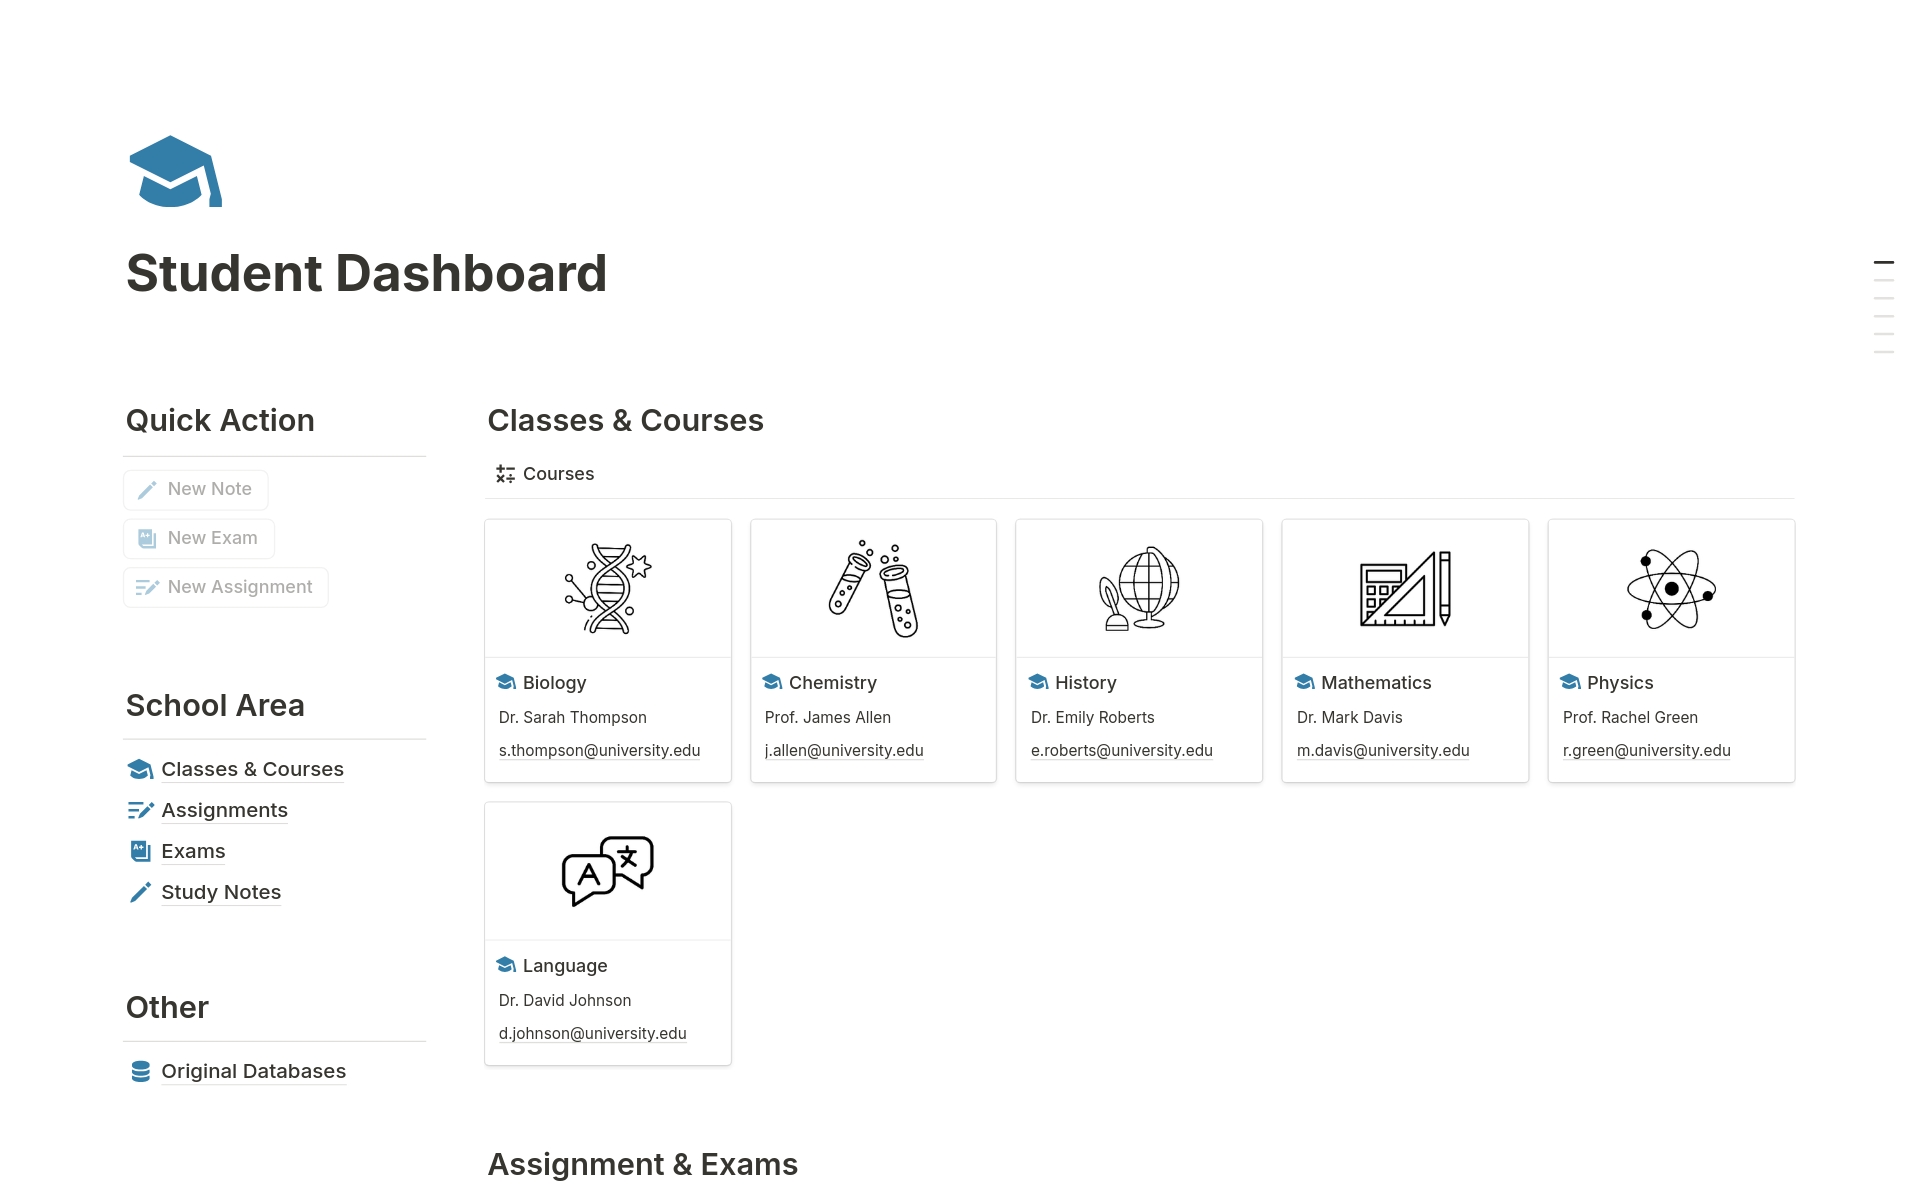Click the pencil icon beside Study Notes
This screenshot has width=1920, height=1199.
click(140, 891)
